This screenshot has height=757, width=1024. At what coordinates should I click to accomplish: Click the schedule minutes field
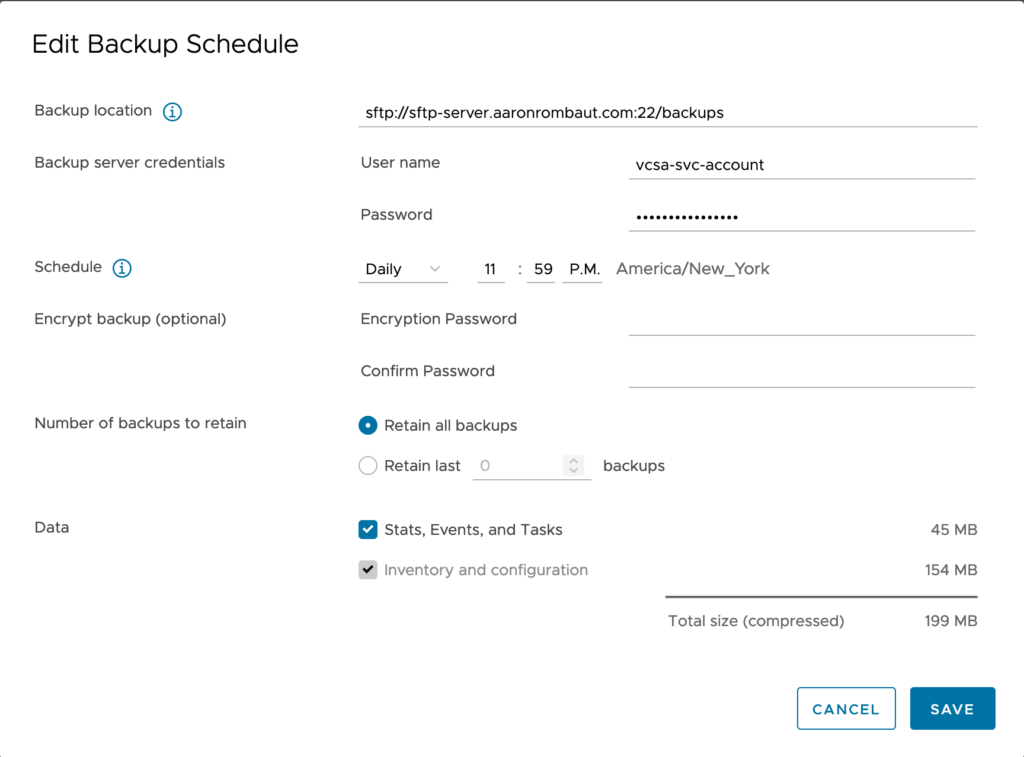(540, 269)
